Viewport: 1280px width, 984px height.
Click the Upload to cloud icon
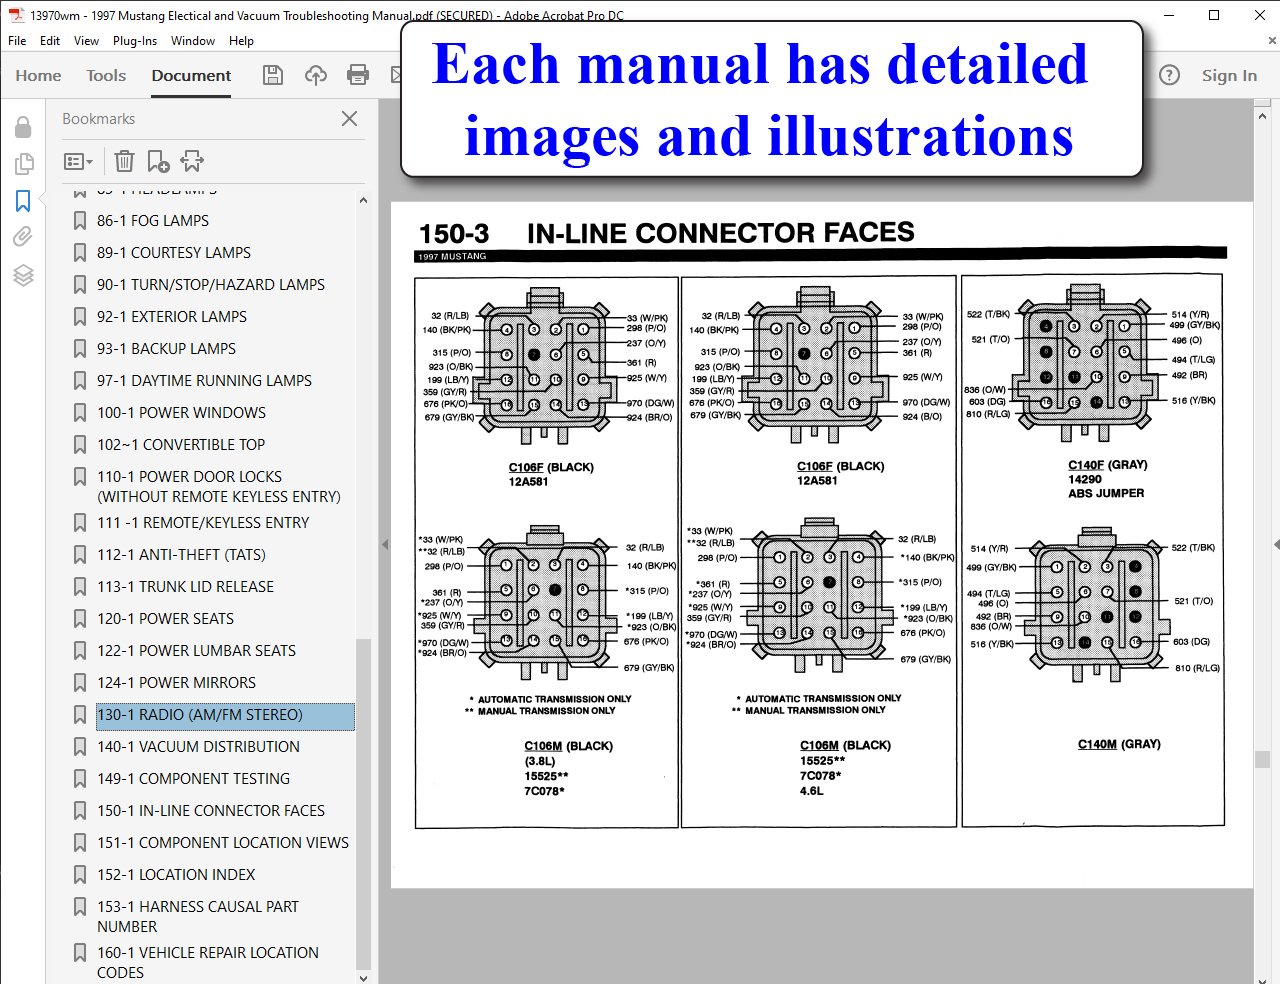(316, 75)
